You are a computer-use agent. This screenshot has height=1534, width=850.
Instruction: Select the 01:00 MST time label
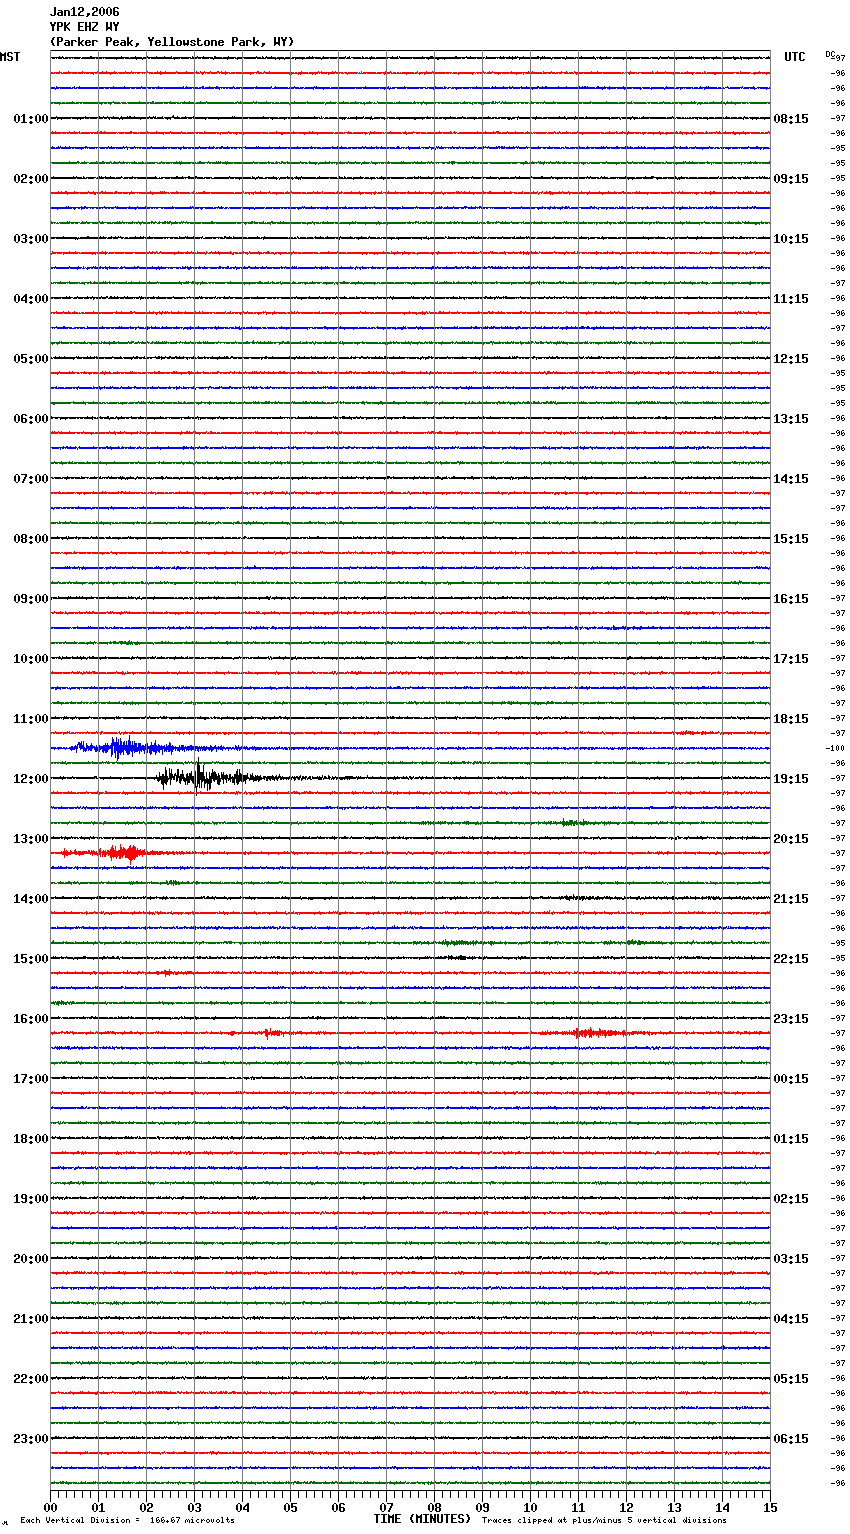pyautogui.click(x=31, y=119)
